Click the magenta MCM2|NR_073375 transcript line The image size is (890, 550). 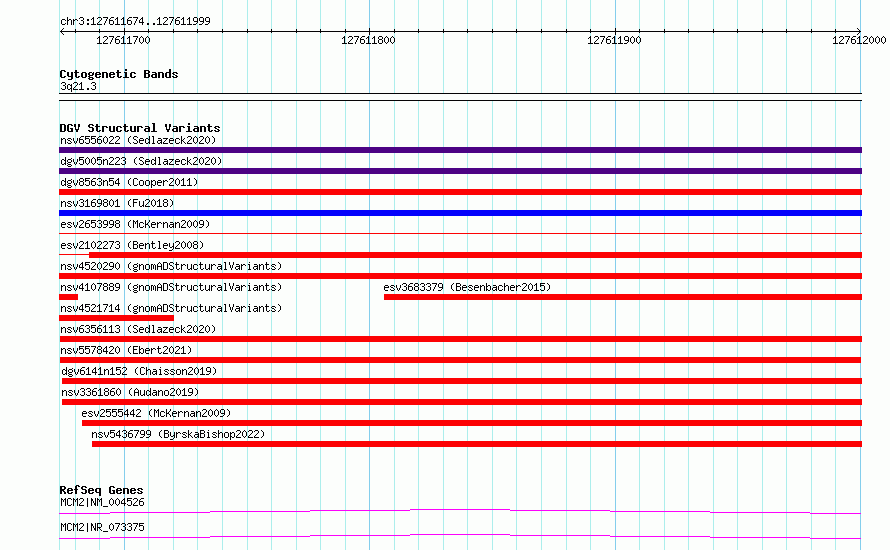pyautogui.click(x=460, y=536)
